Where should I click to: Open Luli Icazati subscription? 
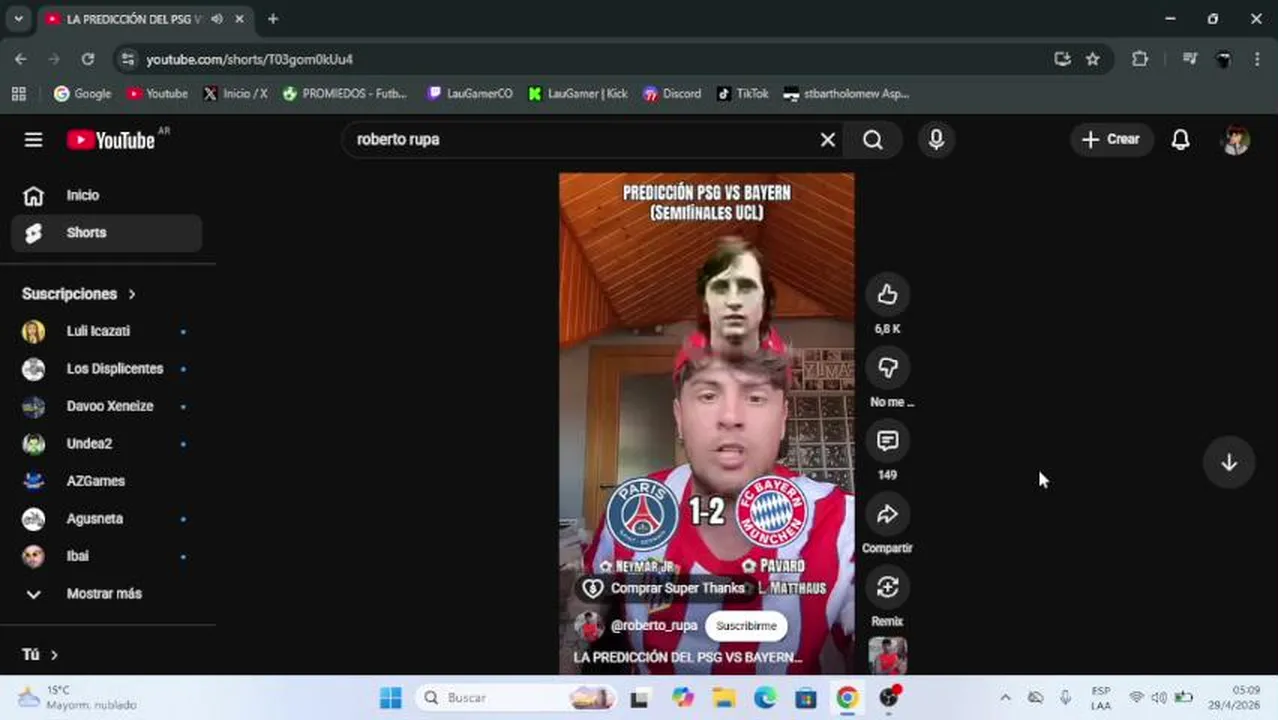(107, 331)
